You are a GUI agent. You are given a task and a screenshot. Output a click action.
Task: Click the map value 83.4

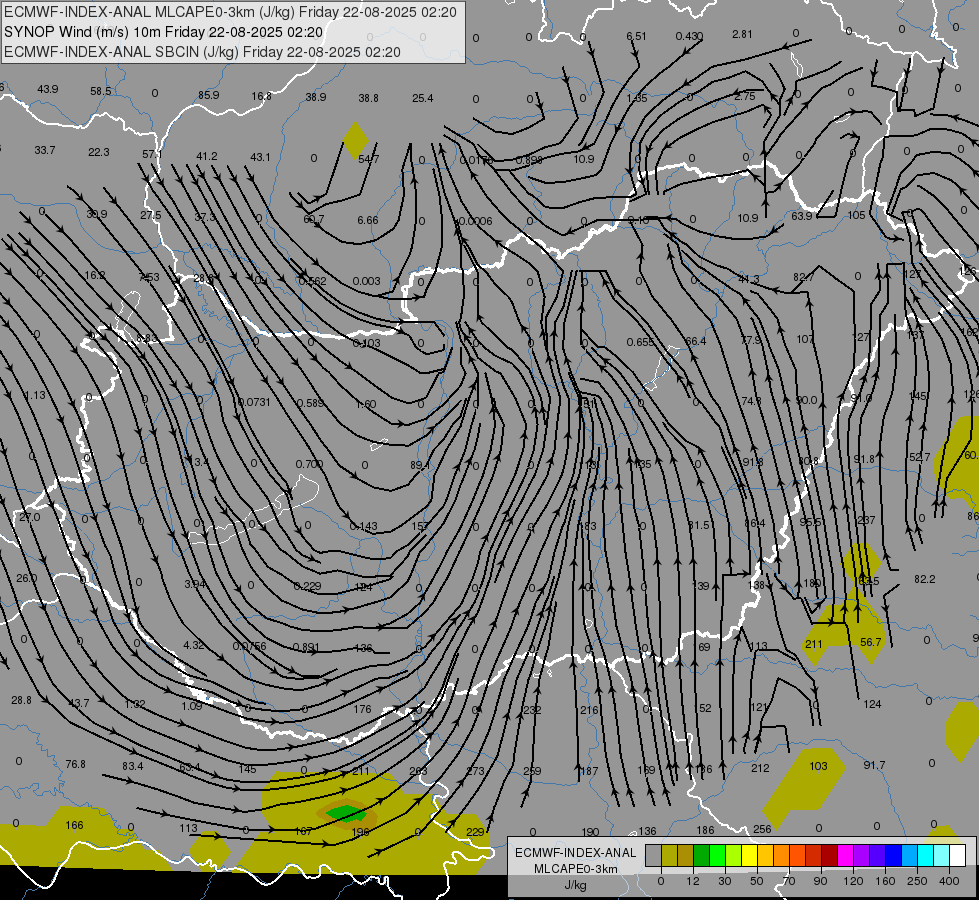(132, 766)
